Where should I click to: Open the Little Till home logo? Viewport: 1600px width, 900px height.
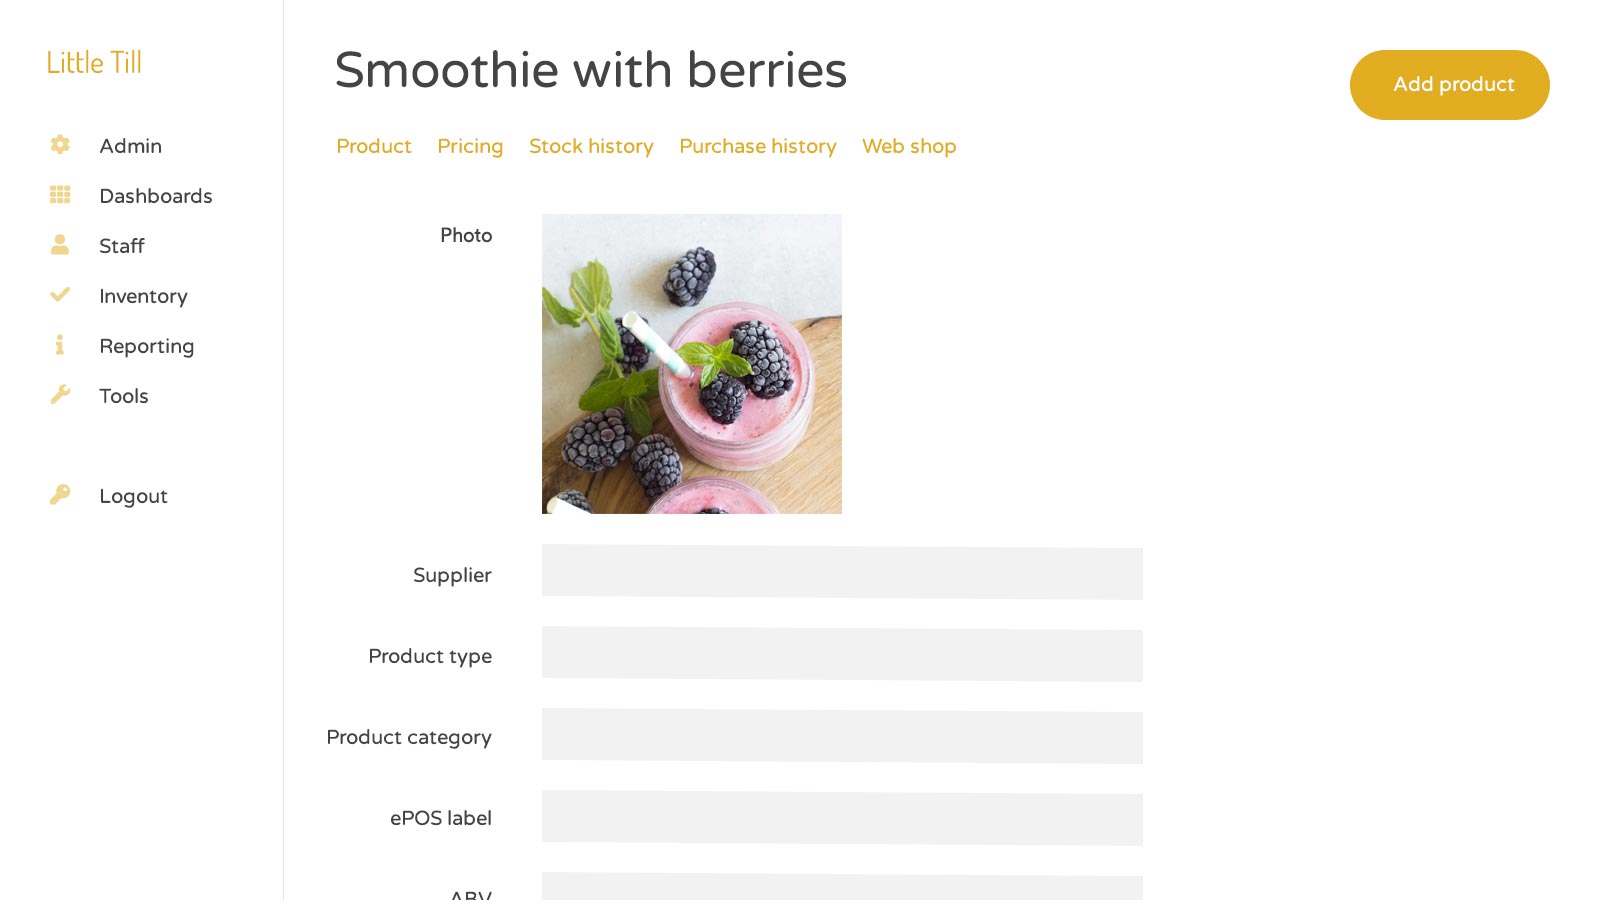(94, 62)
